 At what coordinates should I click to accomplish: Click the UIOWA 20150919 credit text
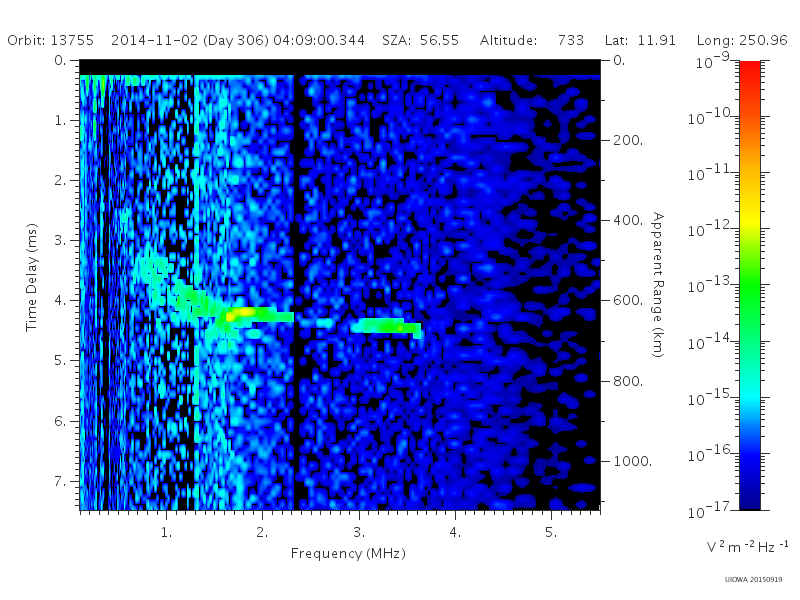click(x=753, y=580)
